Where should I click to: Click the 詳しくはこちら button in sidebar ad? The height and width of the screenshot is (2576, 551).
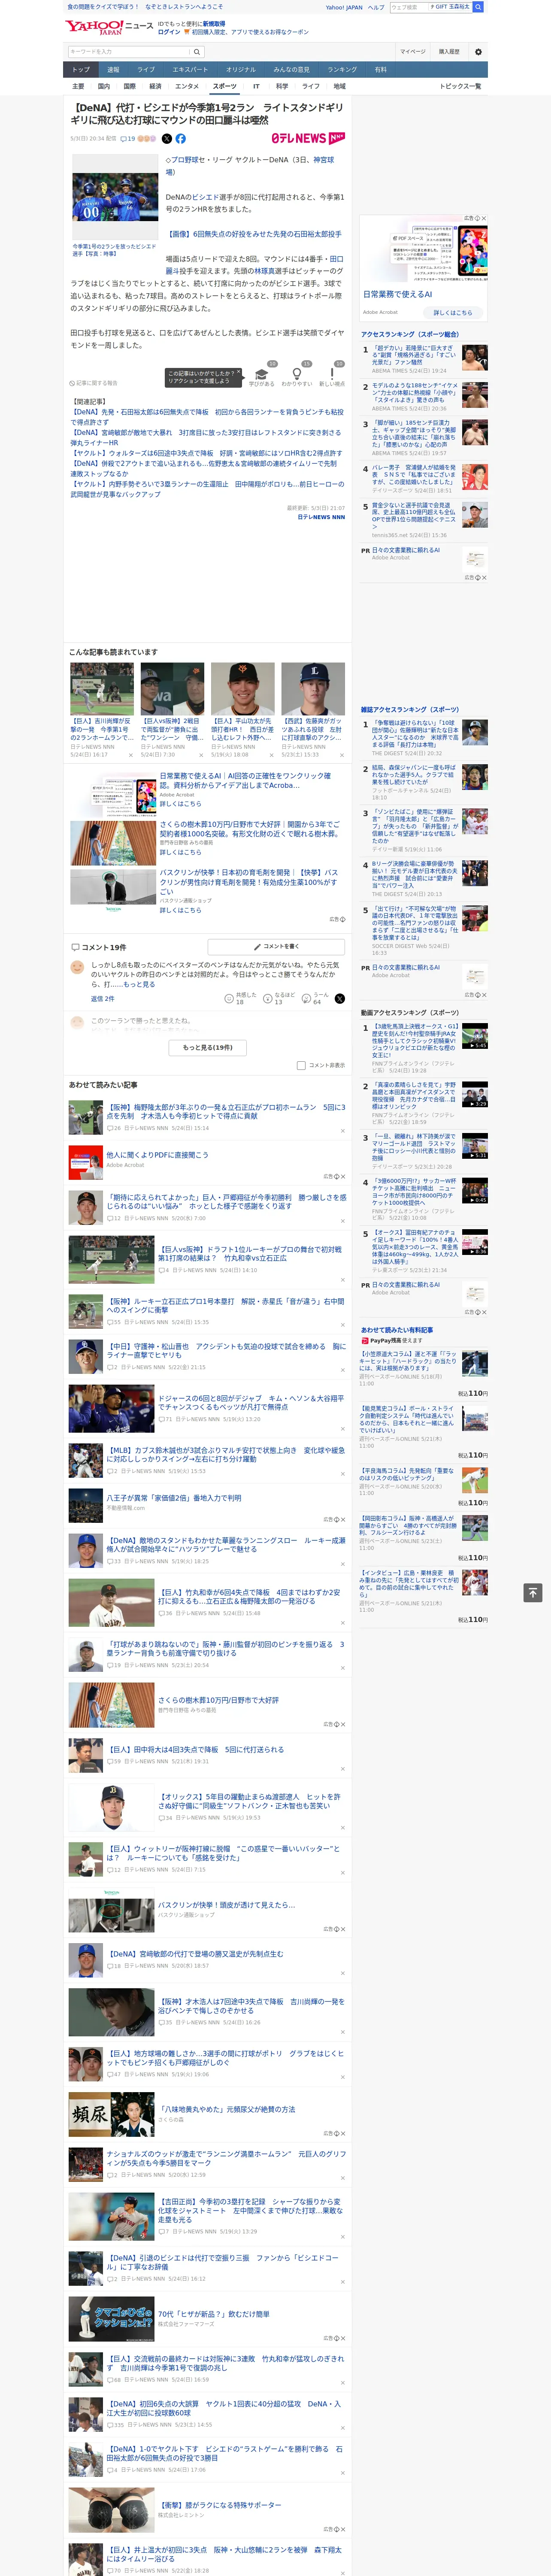[453, 313]
